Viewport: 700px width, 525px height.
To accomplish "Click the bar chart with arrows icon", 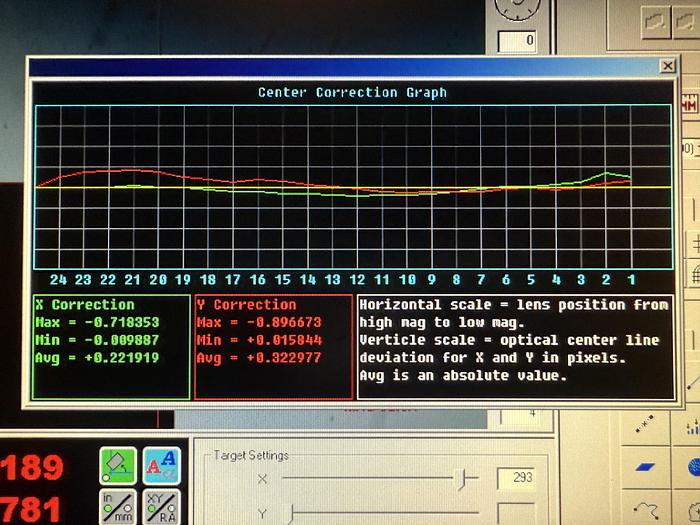I will click(692, 429).
